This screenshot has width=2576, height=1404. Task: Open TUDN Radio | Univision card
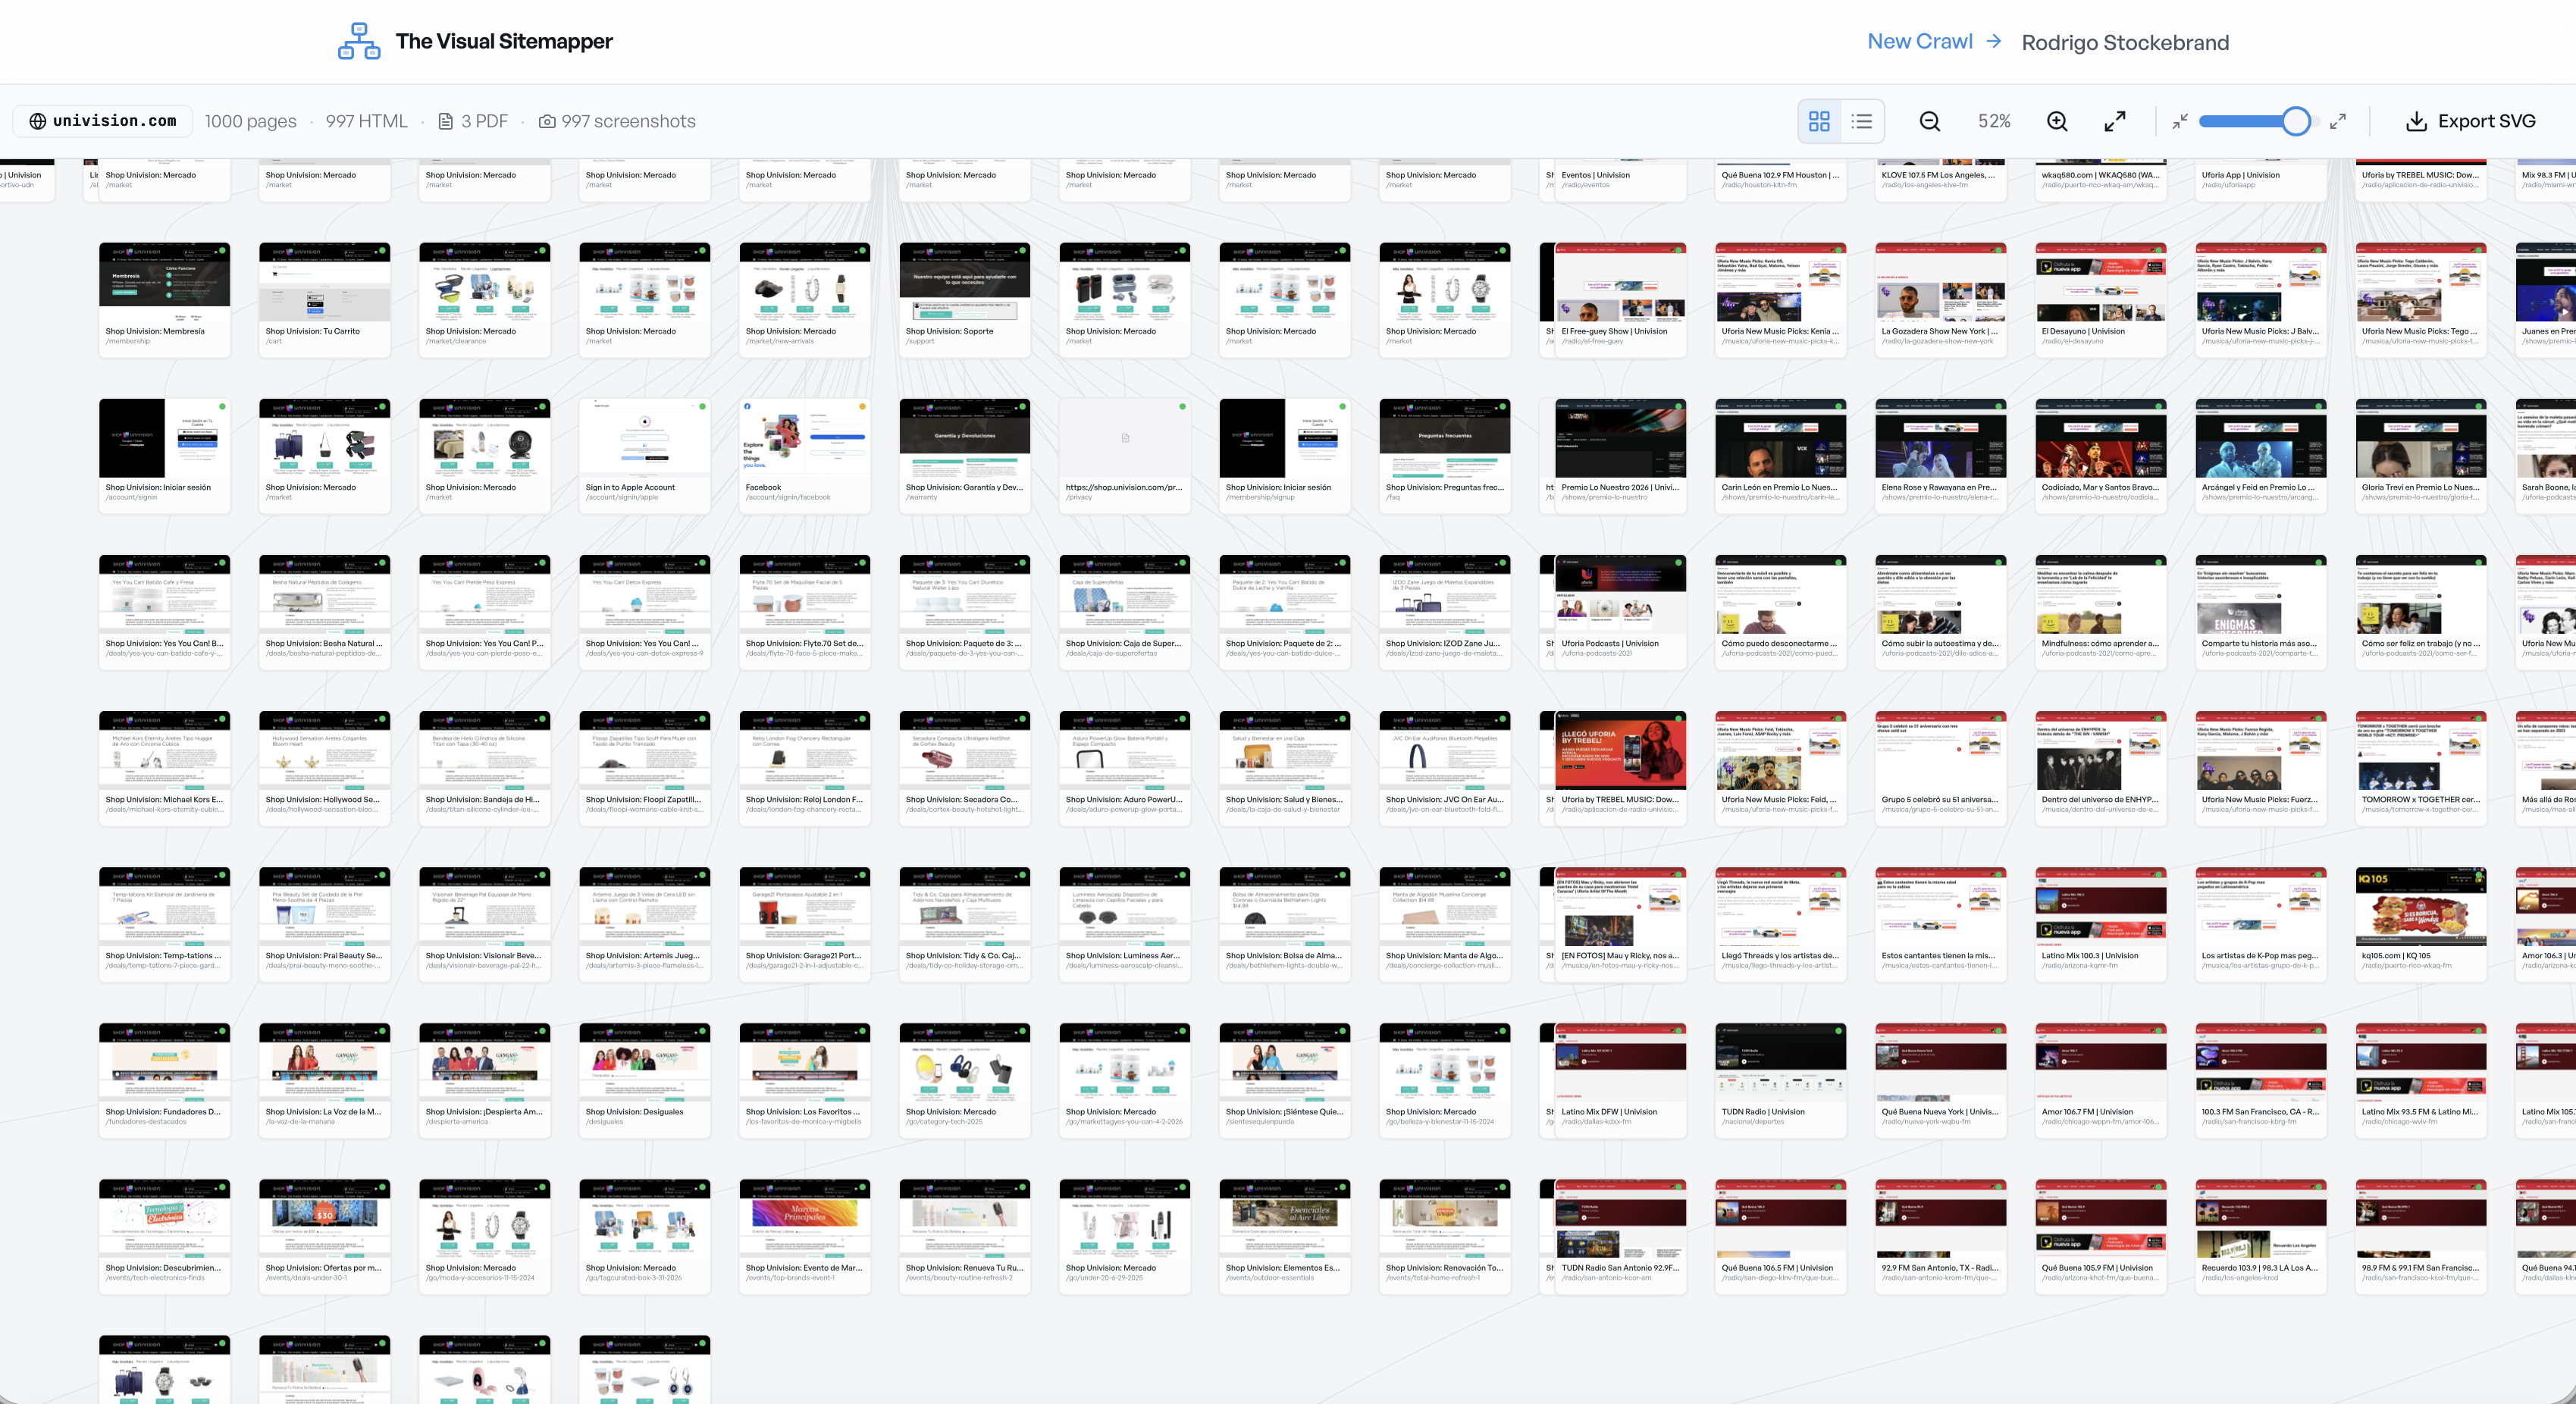tap(1781, 1080)
